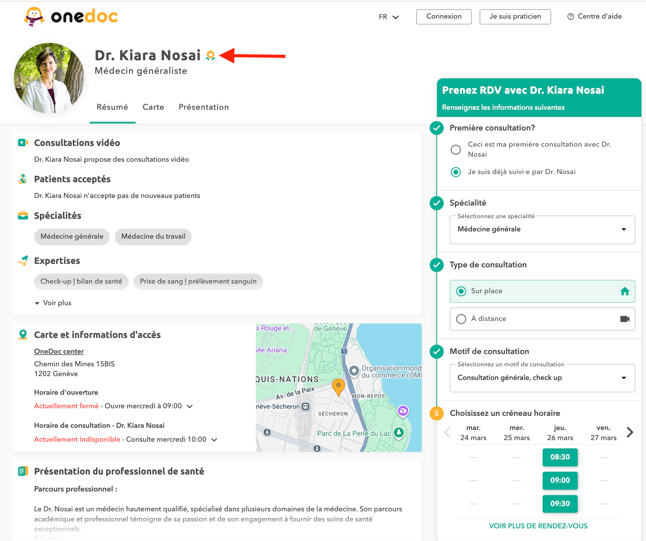Select first consultation radio option

coord(456,150)
